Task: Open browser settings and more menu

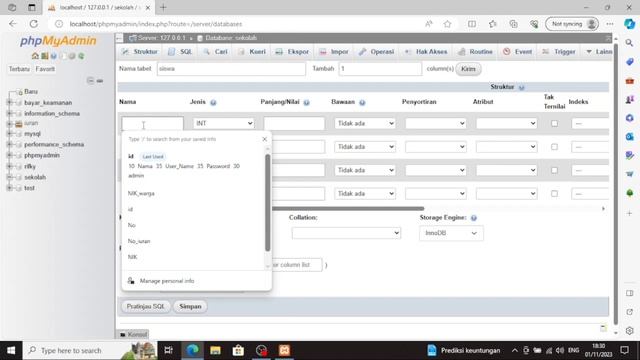Action: point(610,24)
